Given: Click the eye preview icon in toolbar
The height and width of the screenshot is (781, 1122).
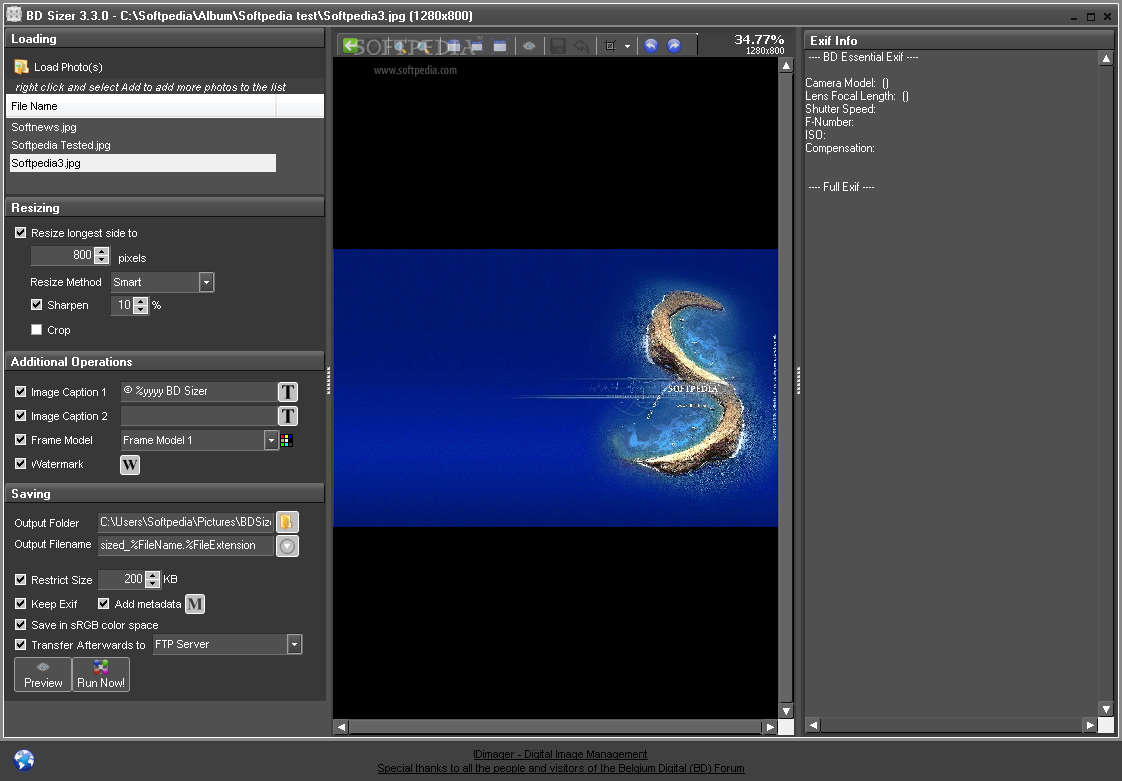Looking at the screenshot, I should coord(529,46).
